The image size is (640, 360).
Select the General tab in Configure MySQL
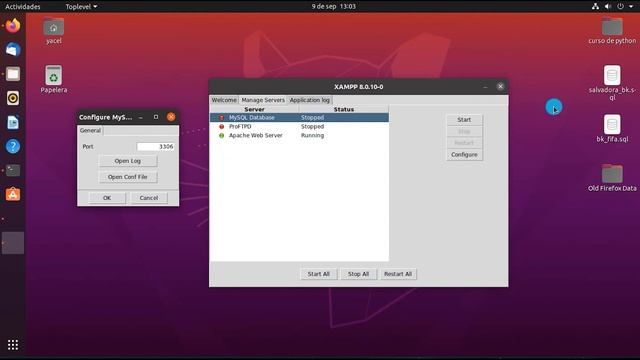(x=90, y=131)
